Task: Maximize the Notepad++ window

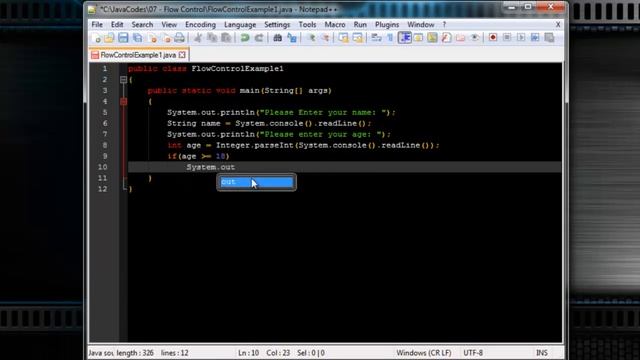Action: coord(528,7)
